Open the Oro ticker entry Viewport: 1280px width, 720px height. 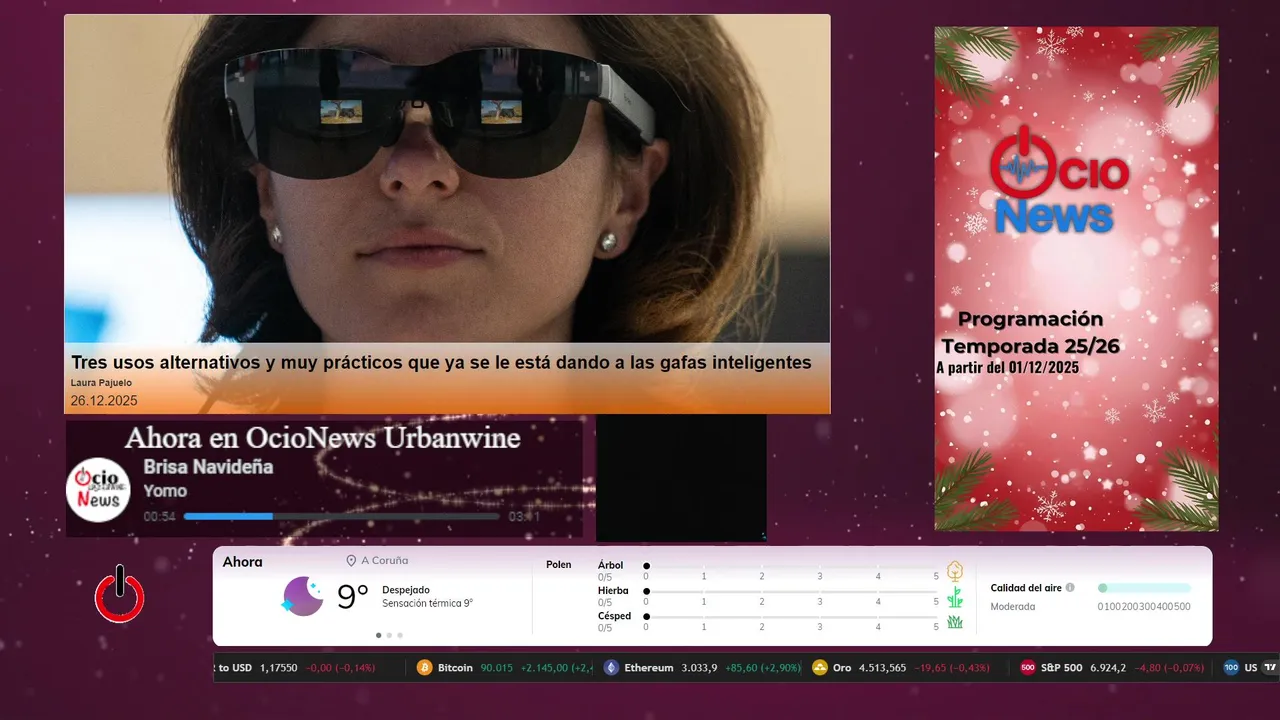[902, 668]
